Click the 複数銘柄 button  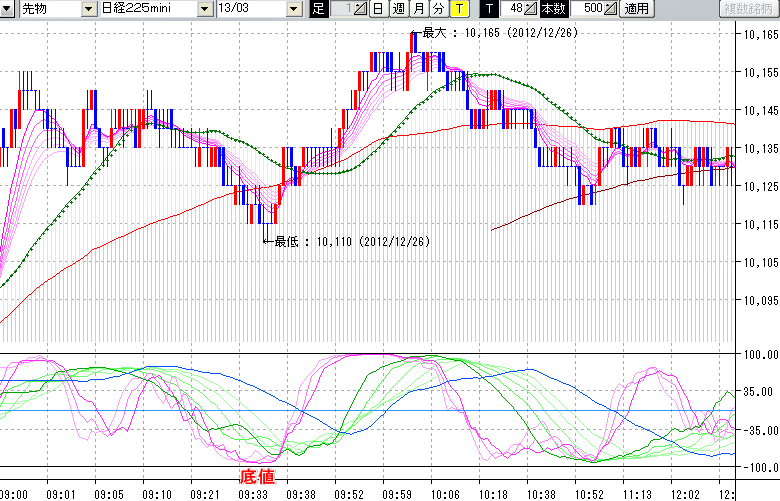(x=750, y=9)
